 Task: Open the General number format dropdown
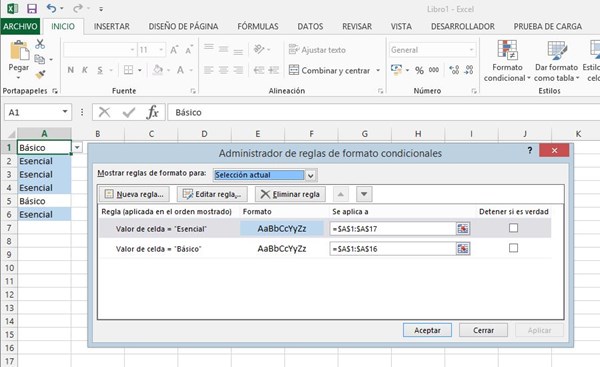coord(471,50)
